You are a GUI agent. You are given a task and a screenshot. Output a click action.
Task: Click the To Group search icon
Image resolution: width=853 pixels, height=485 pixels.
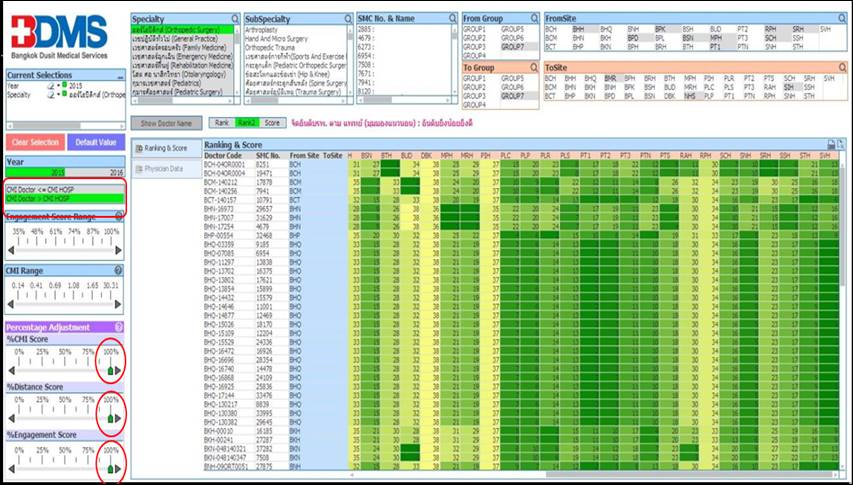[x=535, y=66]
